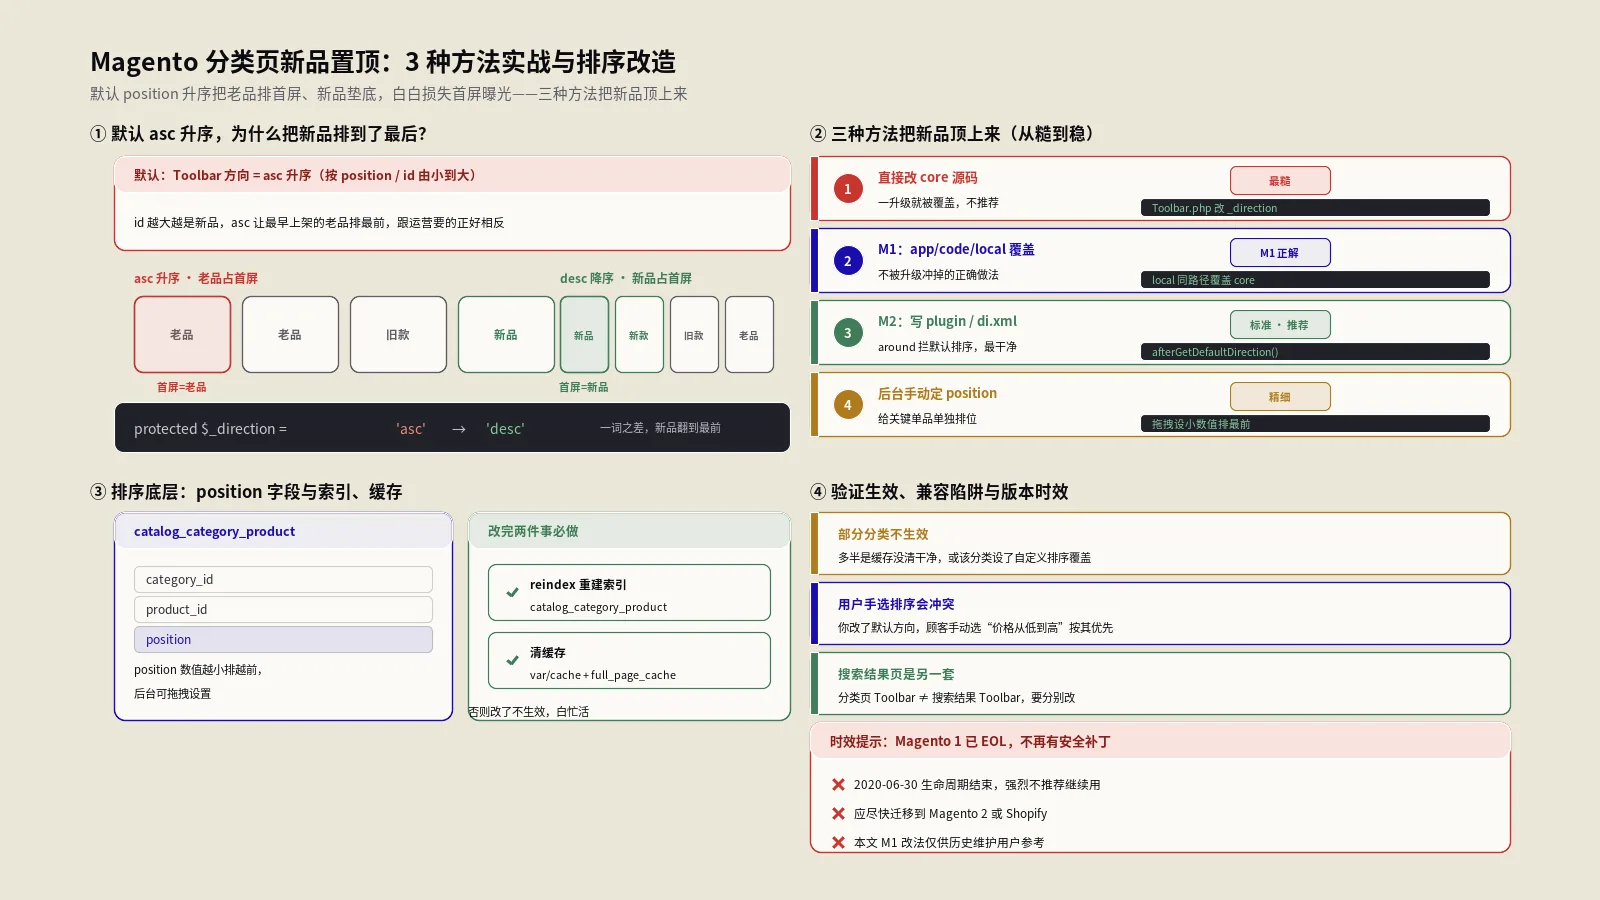Click the blue number 2 circle

(848, 261)
